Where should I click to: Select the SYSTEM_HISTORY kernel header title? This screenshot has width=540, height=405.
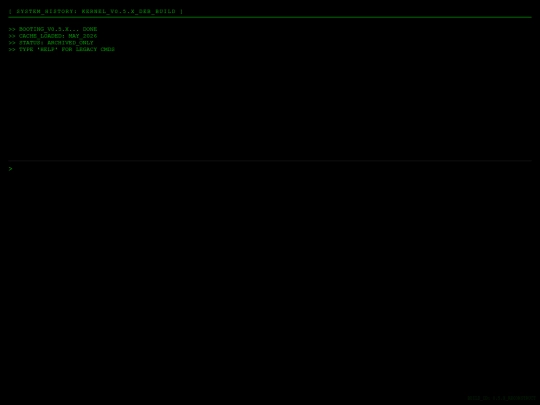[x=96, y=11]
